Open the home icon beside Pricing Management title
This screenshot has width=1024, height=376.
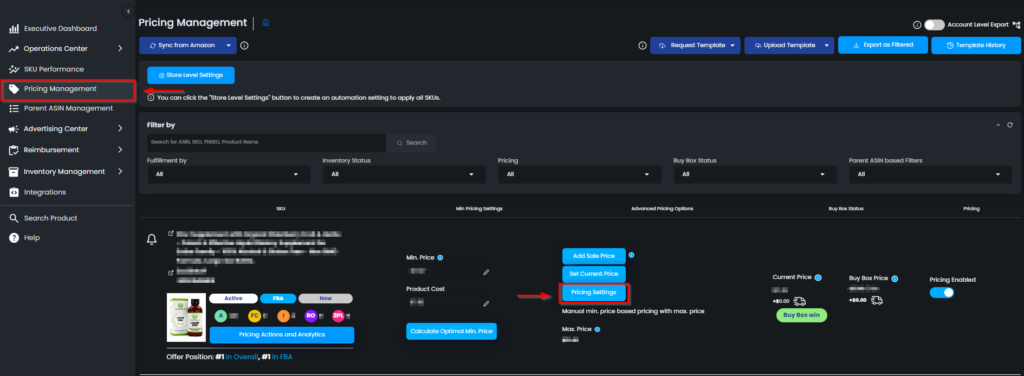(266, 23)
